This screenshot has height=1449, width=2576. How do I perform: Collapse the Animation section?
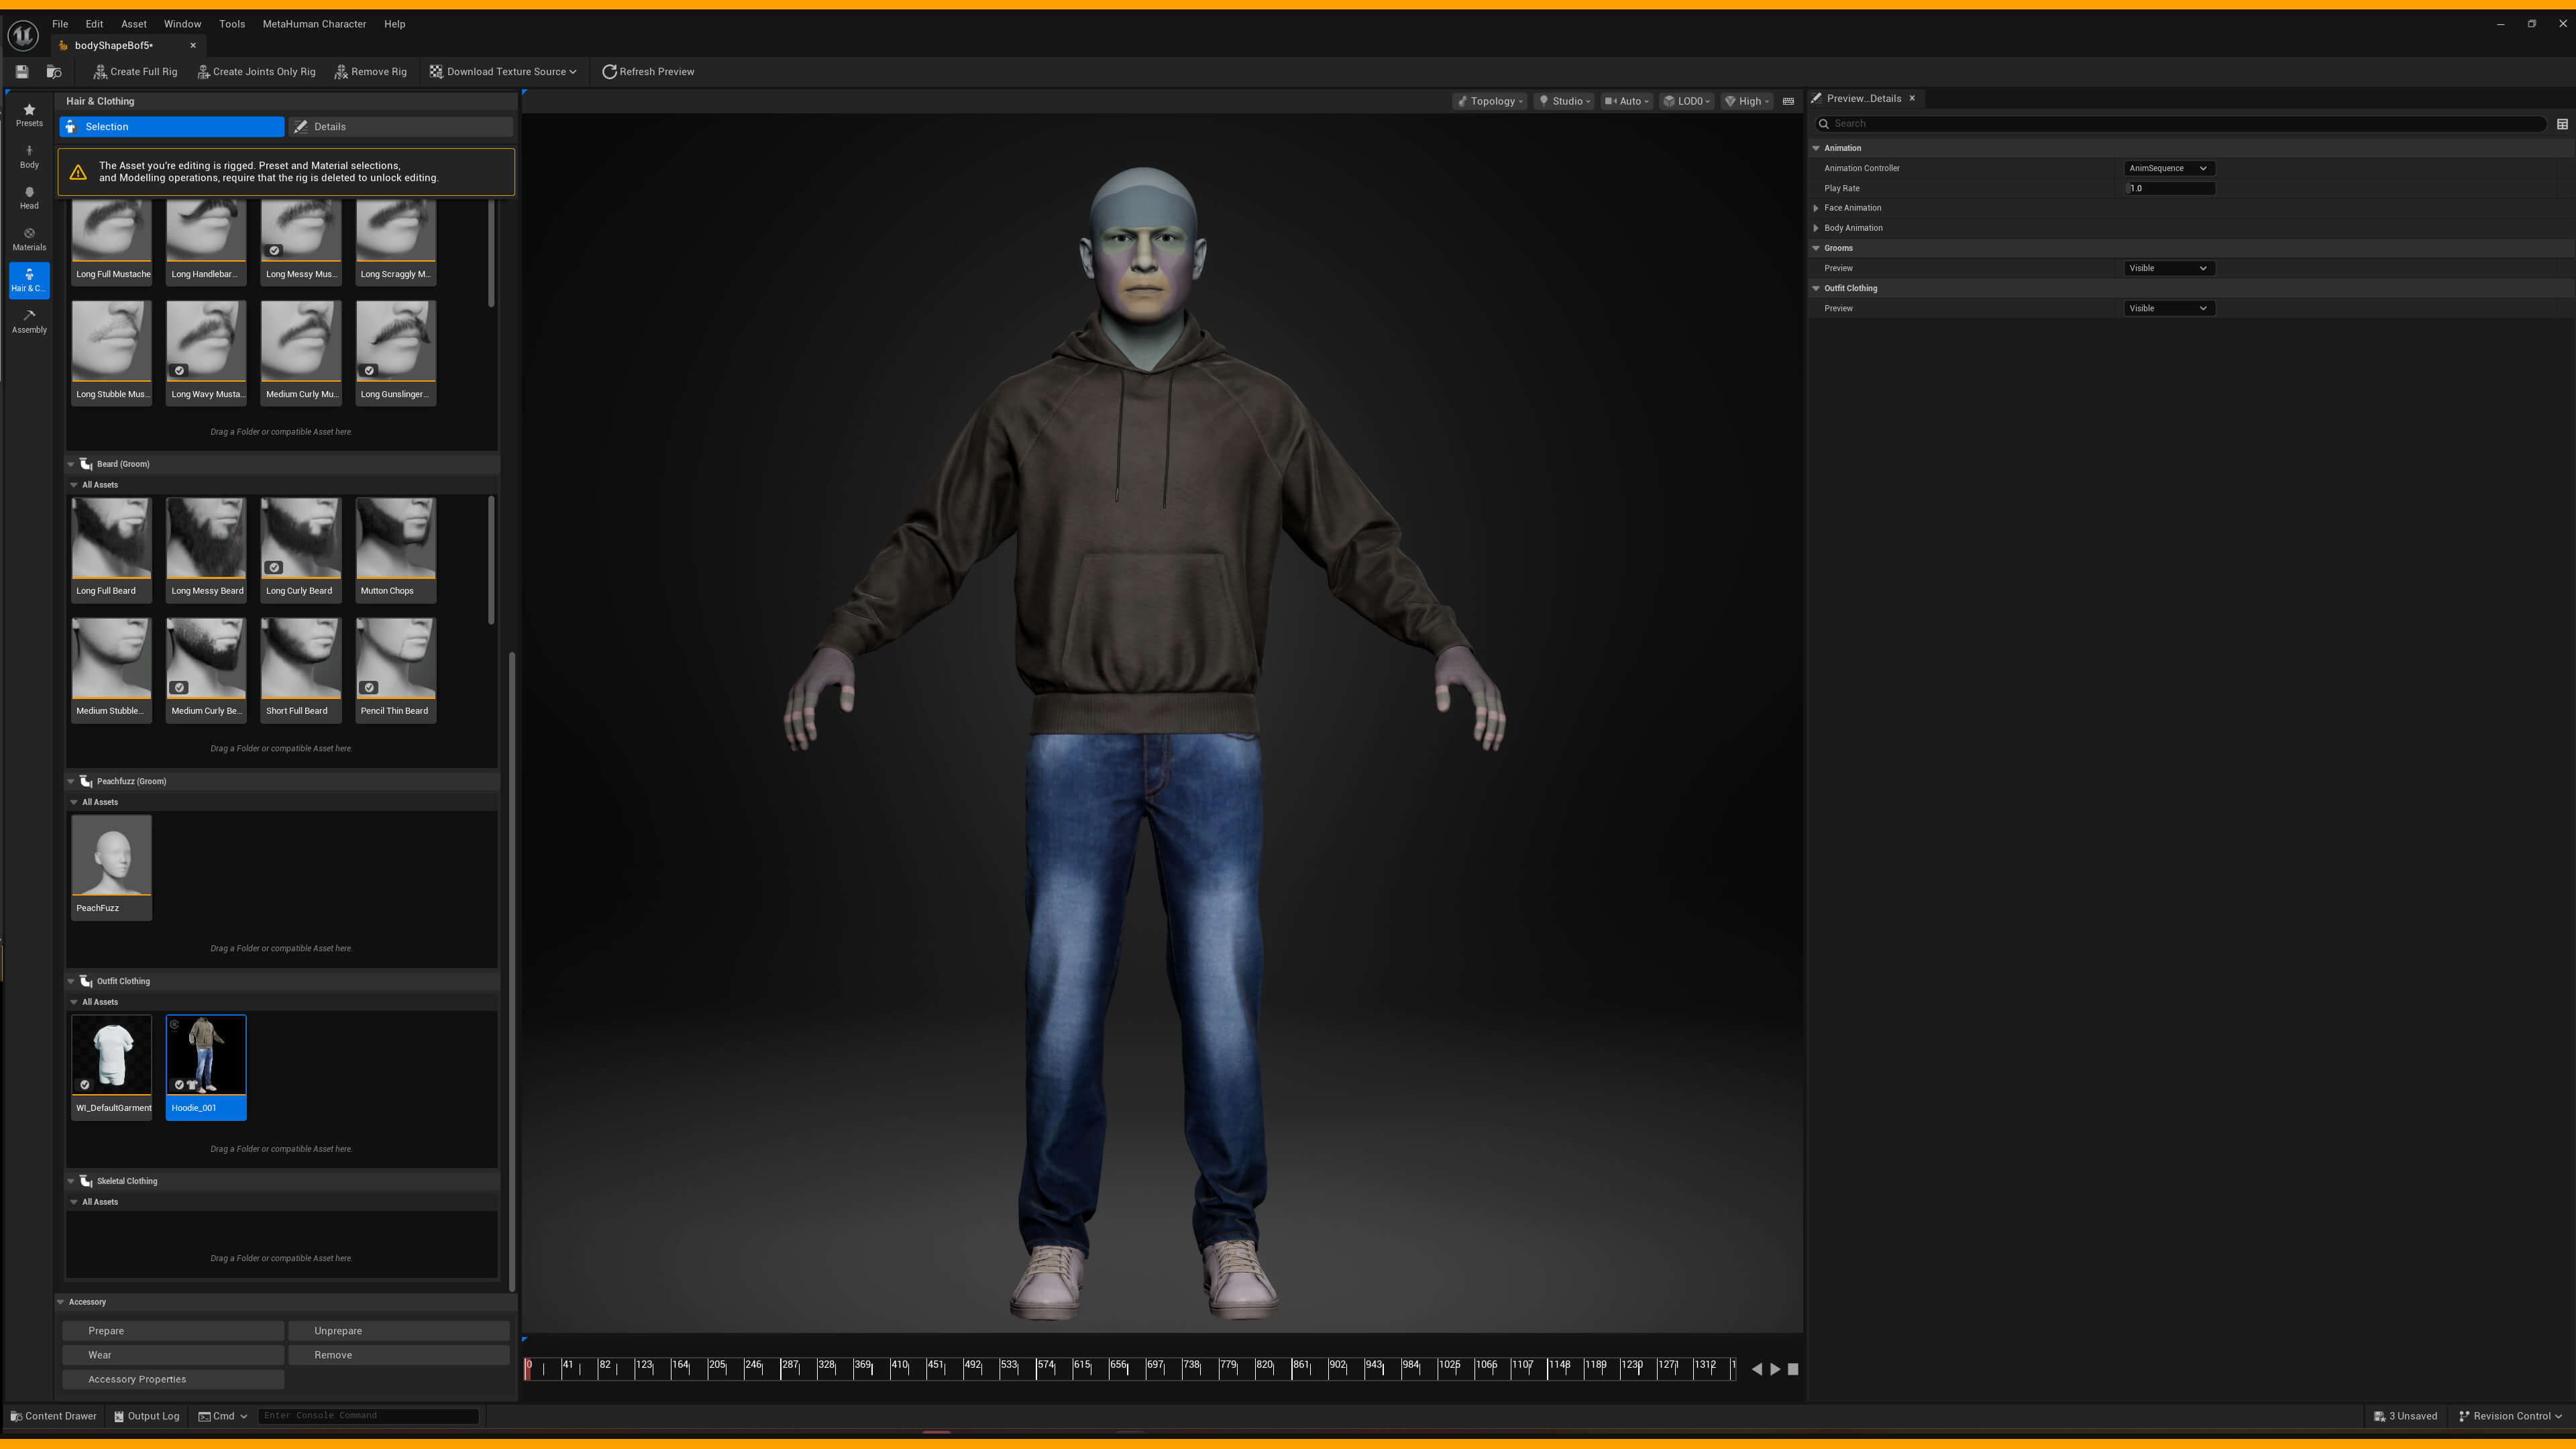pyautogui.click(x=1816, y=148)
